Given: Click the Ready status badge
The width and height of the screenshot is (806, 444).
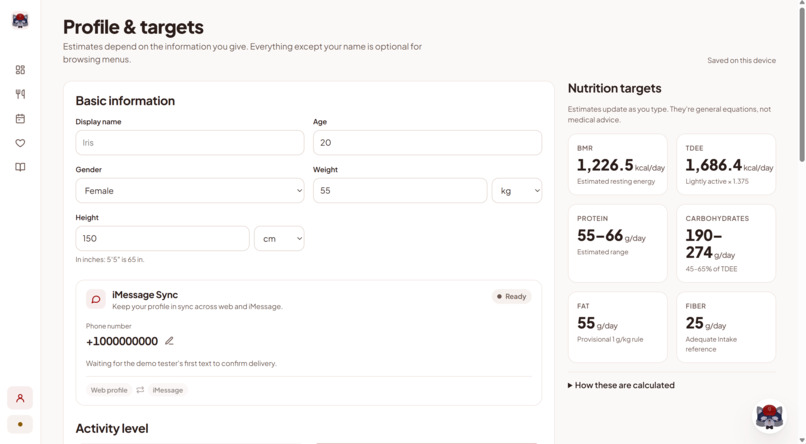Looking at the screenshot, I should tap(511, 297).
